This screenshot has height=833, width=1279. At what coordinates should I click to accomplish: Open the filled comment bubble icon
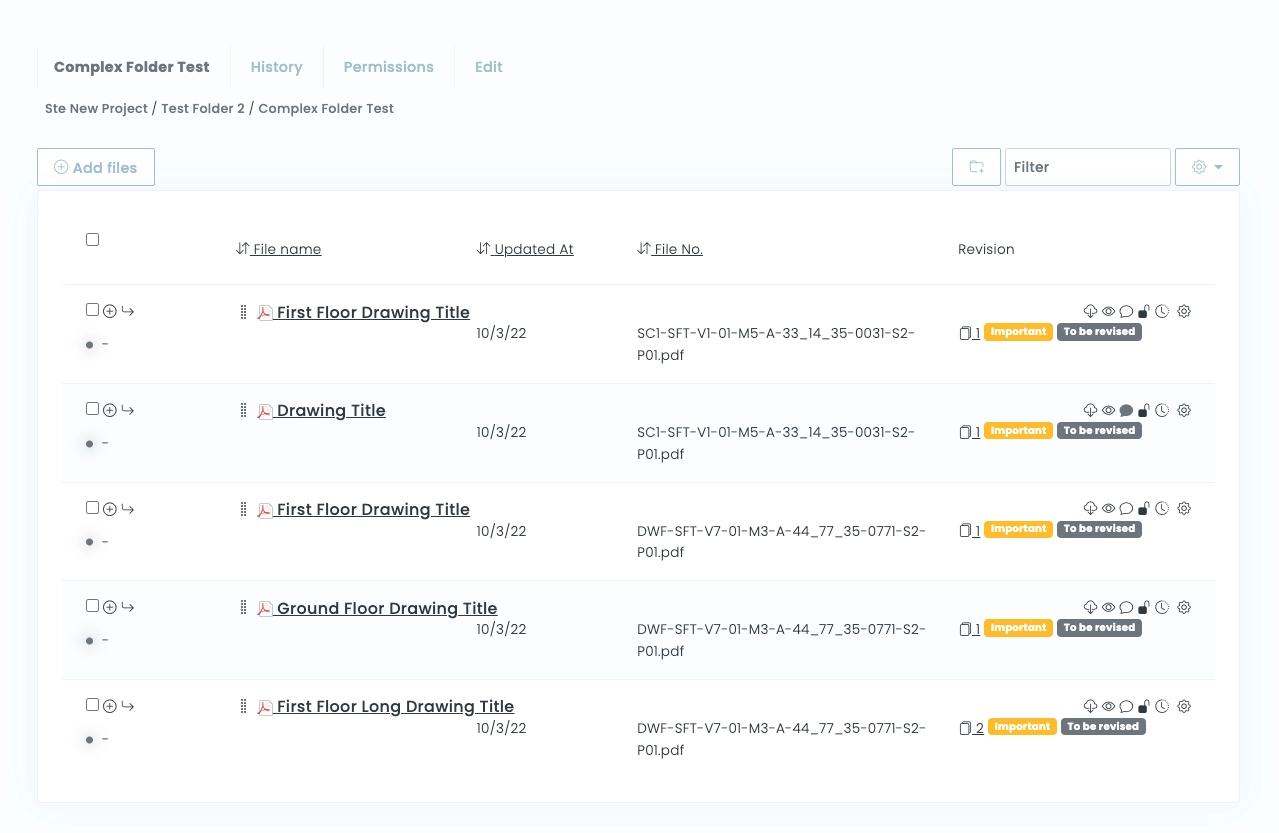pos(1126,411)
